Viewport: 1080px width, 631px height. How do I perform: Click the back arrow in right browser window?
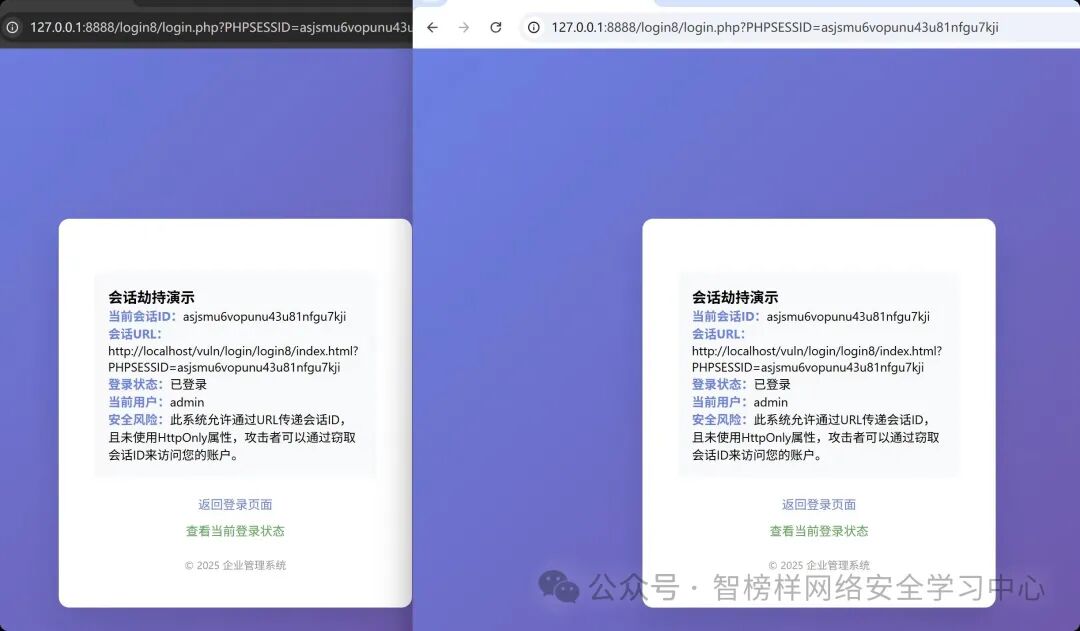pos(432,28)
